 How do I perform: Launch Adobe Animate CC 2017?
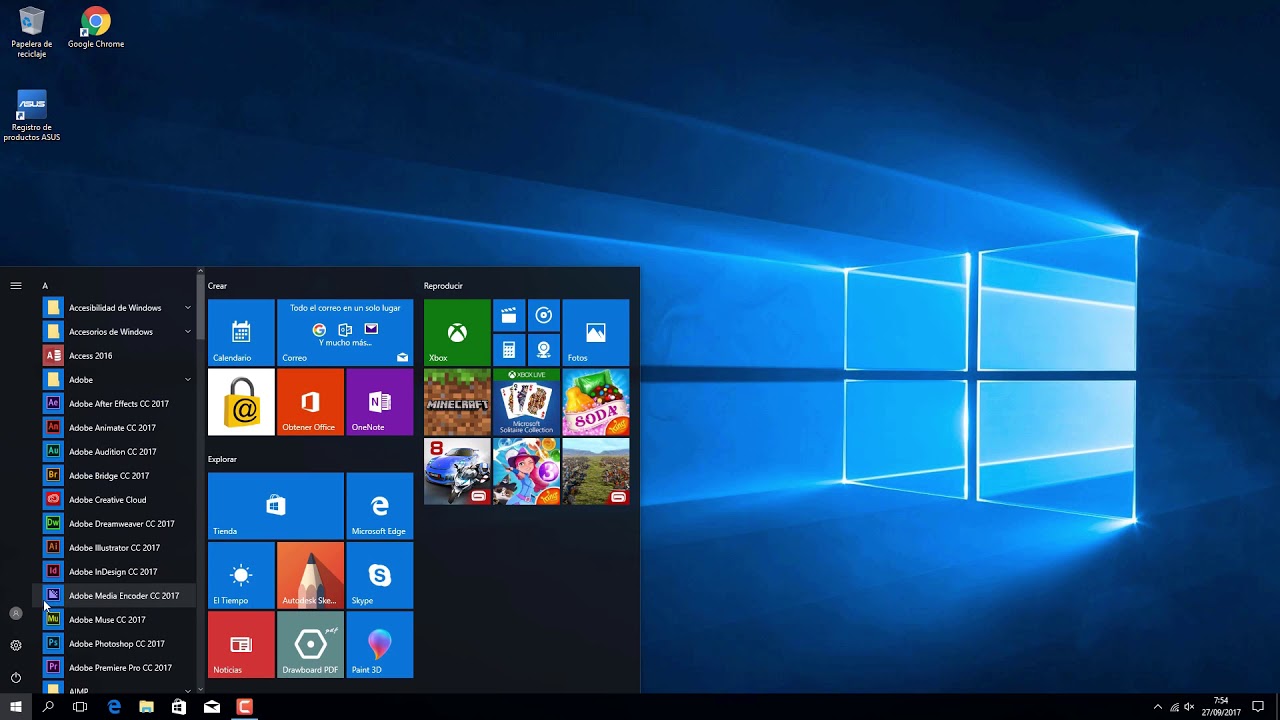pos(118,428)
